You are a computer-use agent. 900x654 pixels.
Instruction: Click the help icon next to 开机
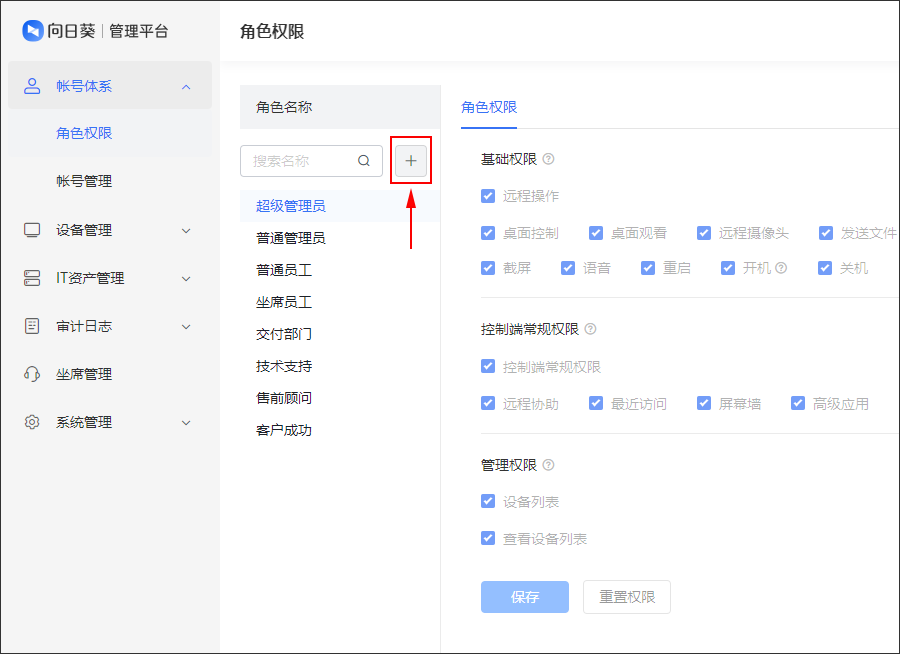coord(781,268)
